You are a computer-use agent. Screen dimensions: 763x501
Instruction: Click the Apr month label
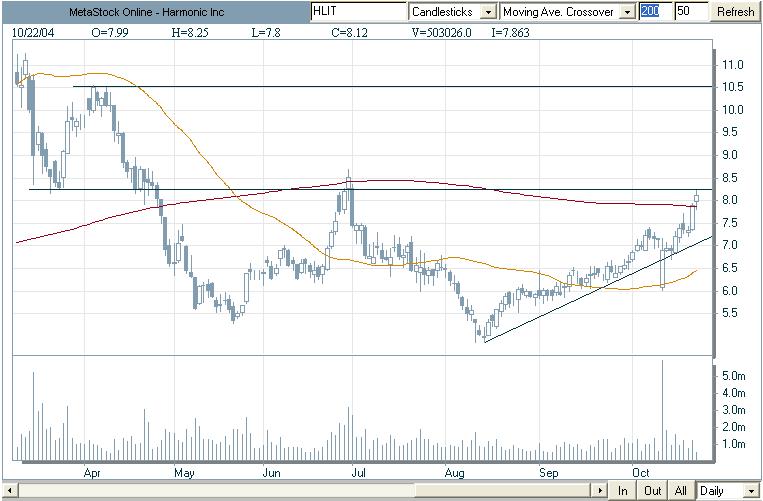[x=92, y=472]
